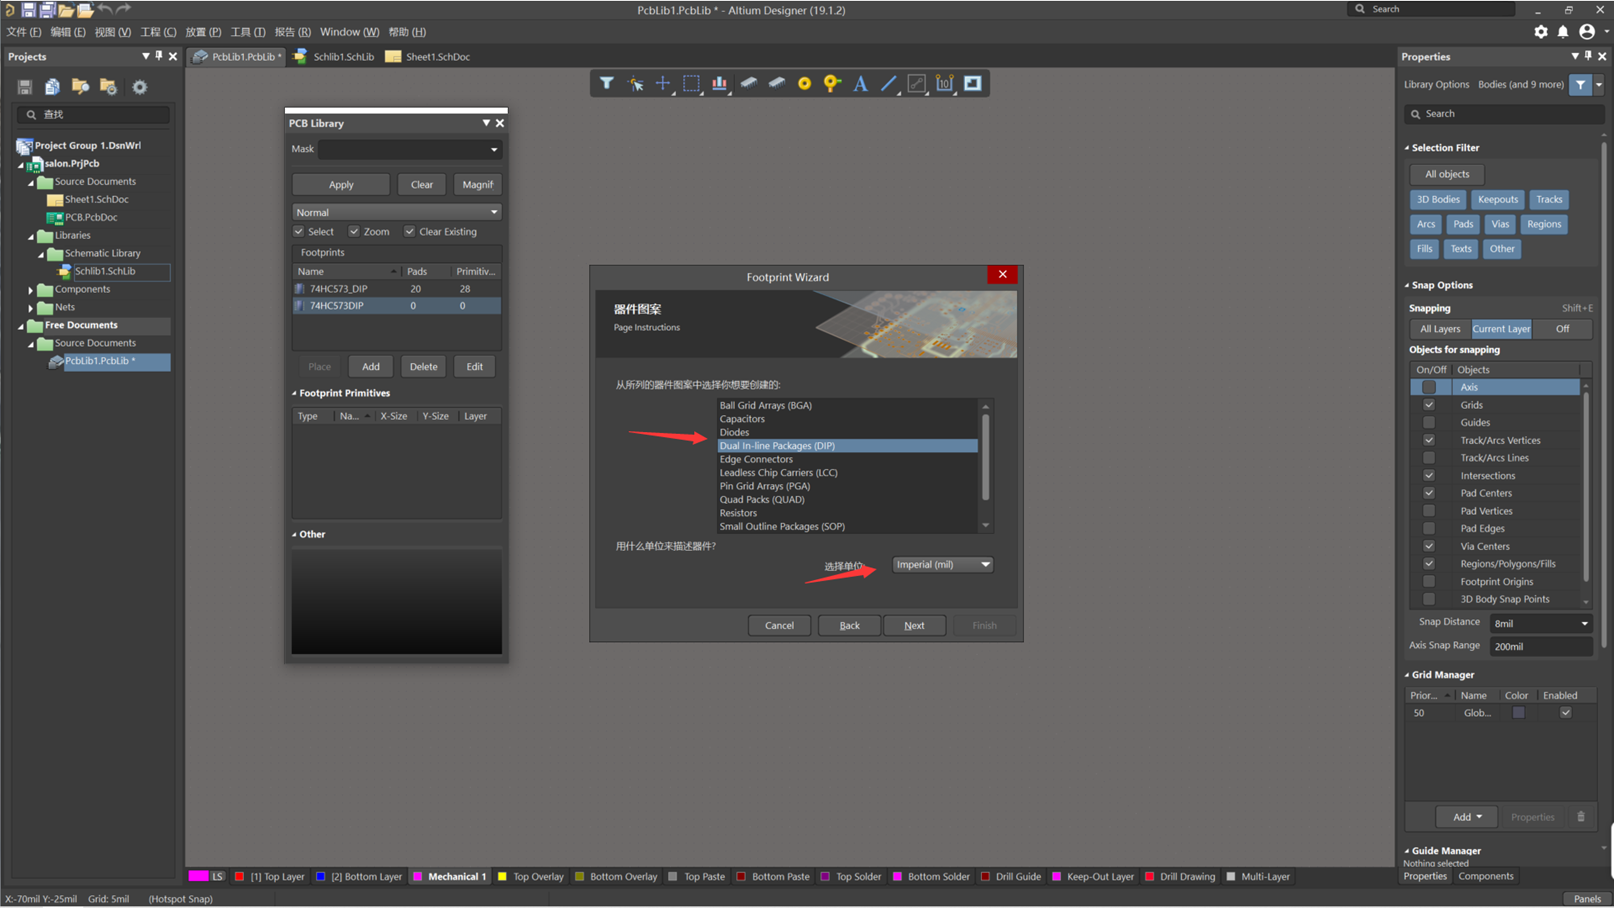
Task: Open the 文件 (F) menu
Action: pos(24,32)
